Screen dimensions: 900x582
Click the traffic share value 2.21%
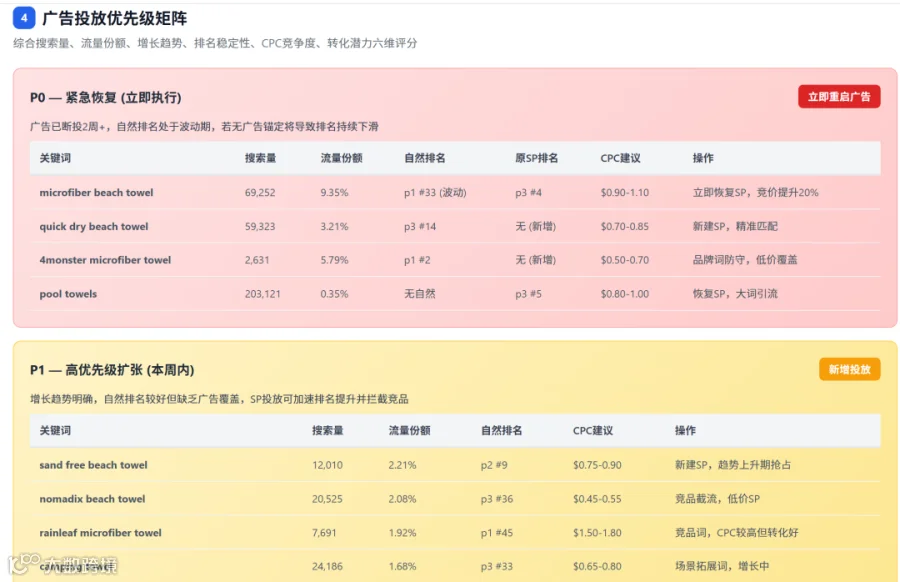[402, 465]
